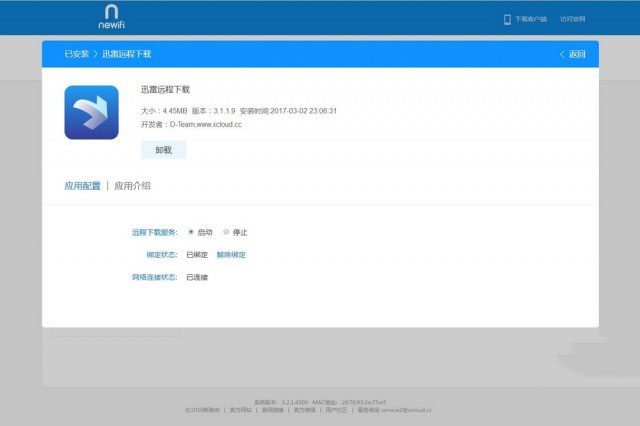This screenshot has height=426, width=640.
Task: Click the back arrow chevron beside 返回
Action: (562, 54)
